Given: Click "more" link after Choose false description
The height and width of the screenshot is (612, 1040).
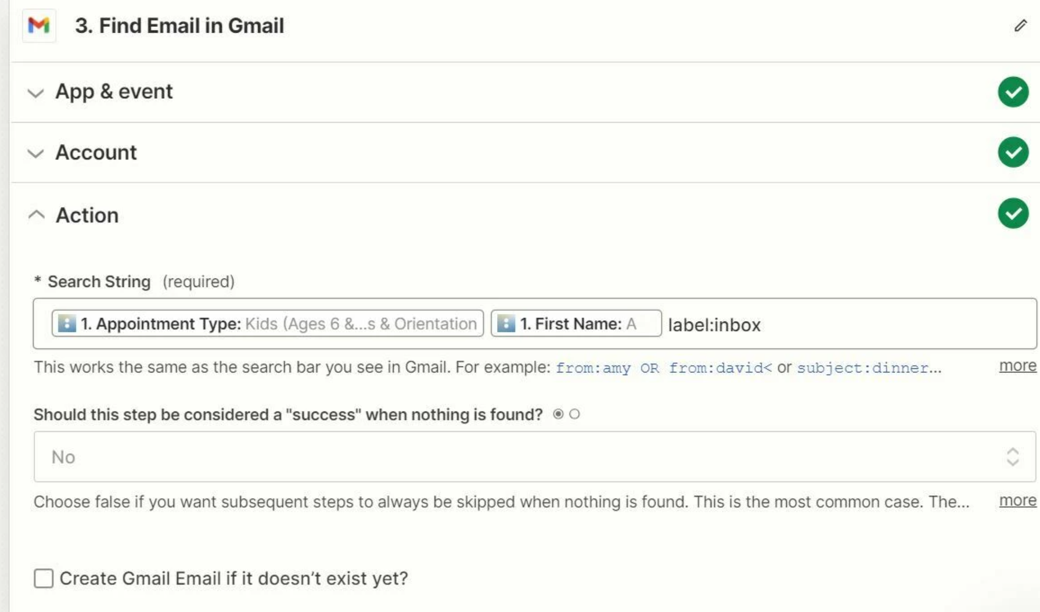Looking at the screenshot, I should click(x=1017, y=500).
